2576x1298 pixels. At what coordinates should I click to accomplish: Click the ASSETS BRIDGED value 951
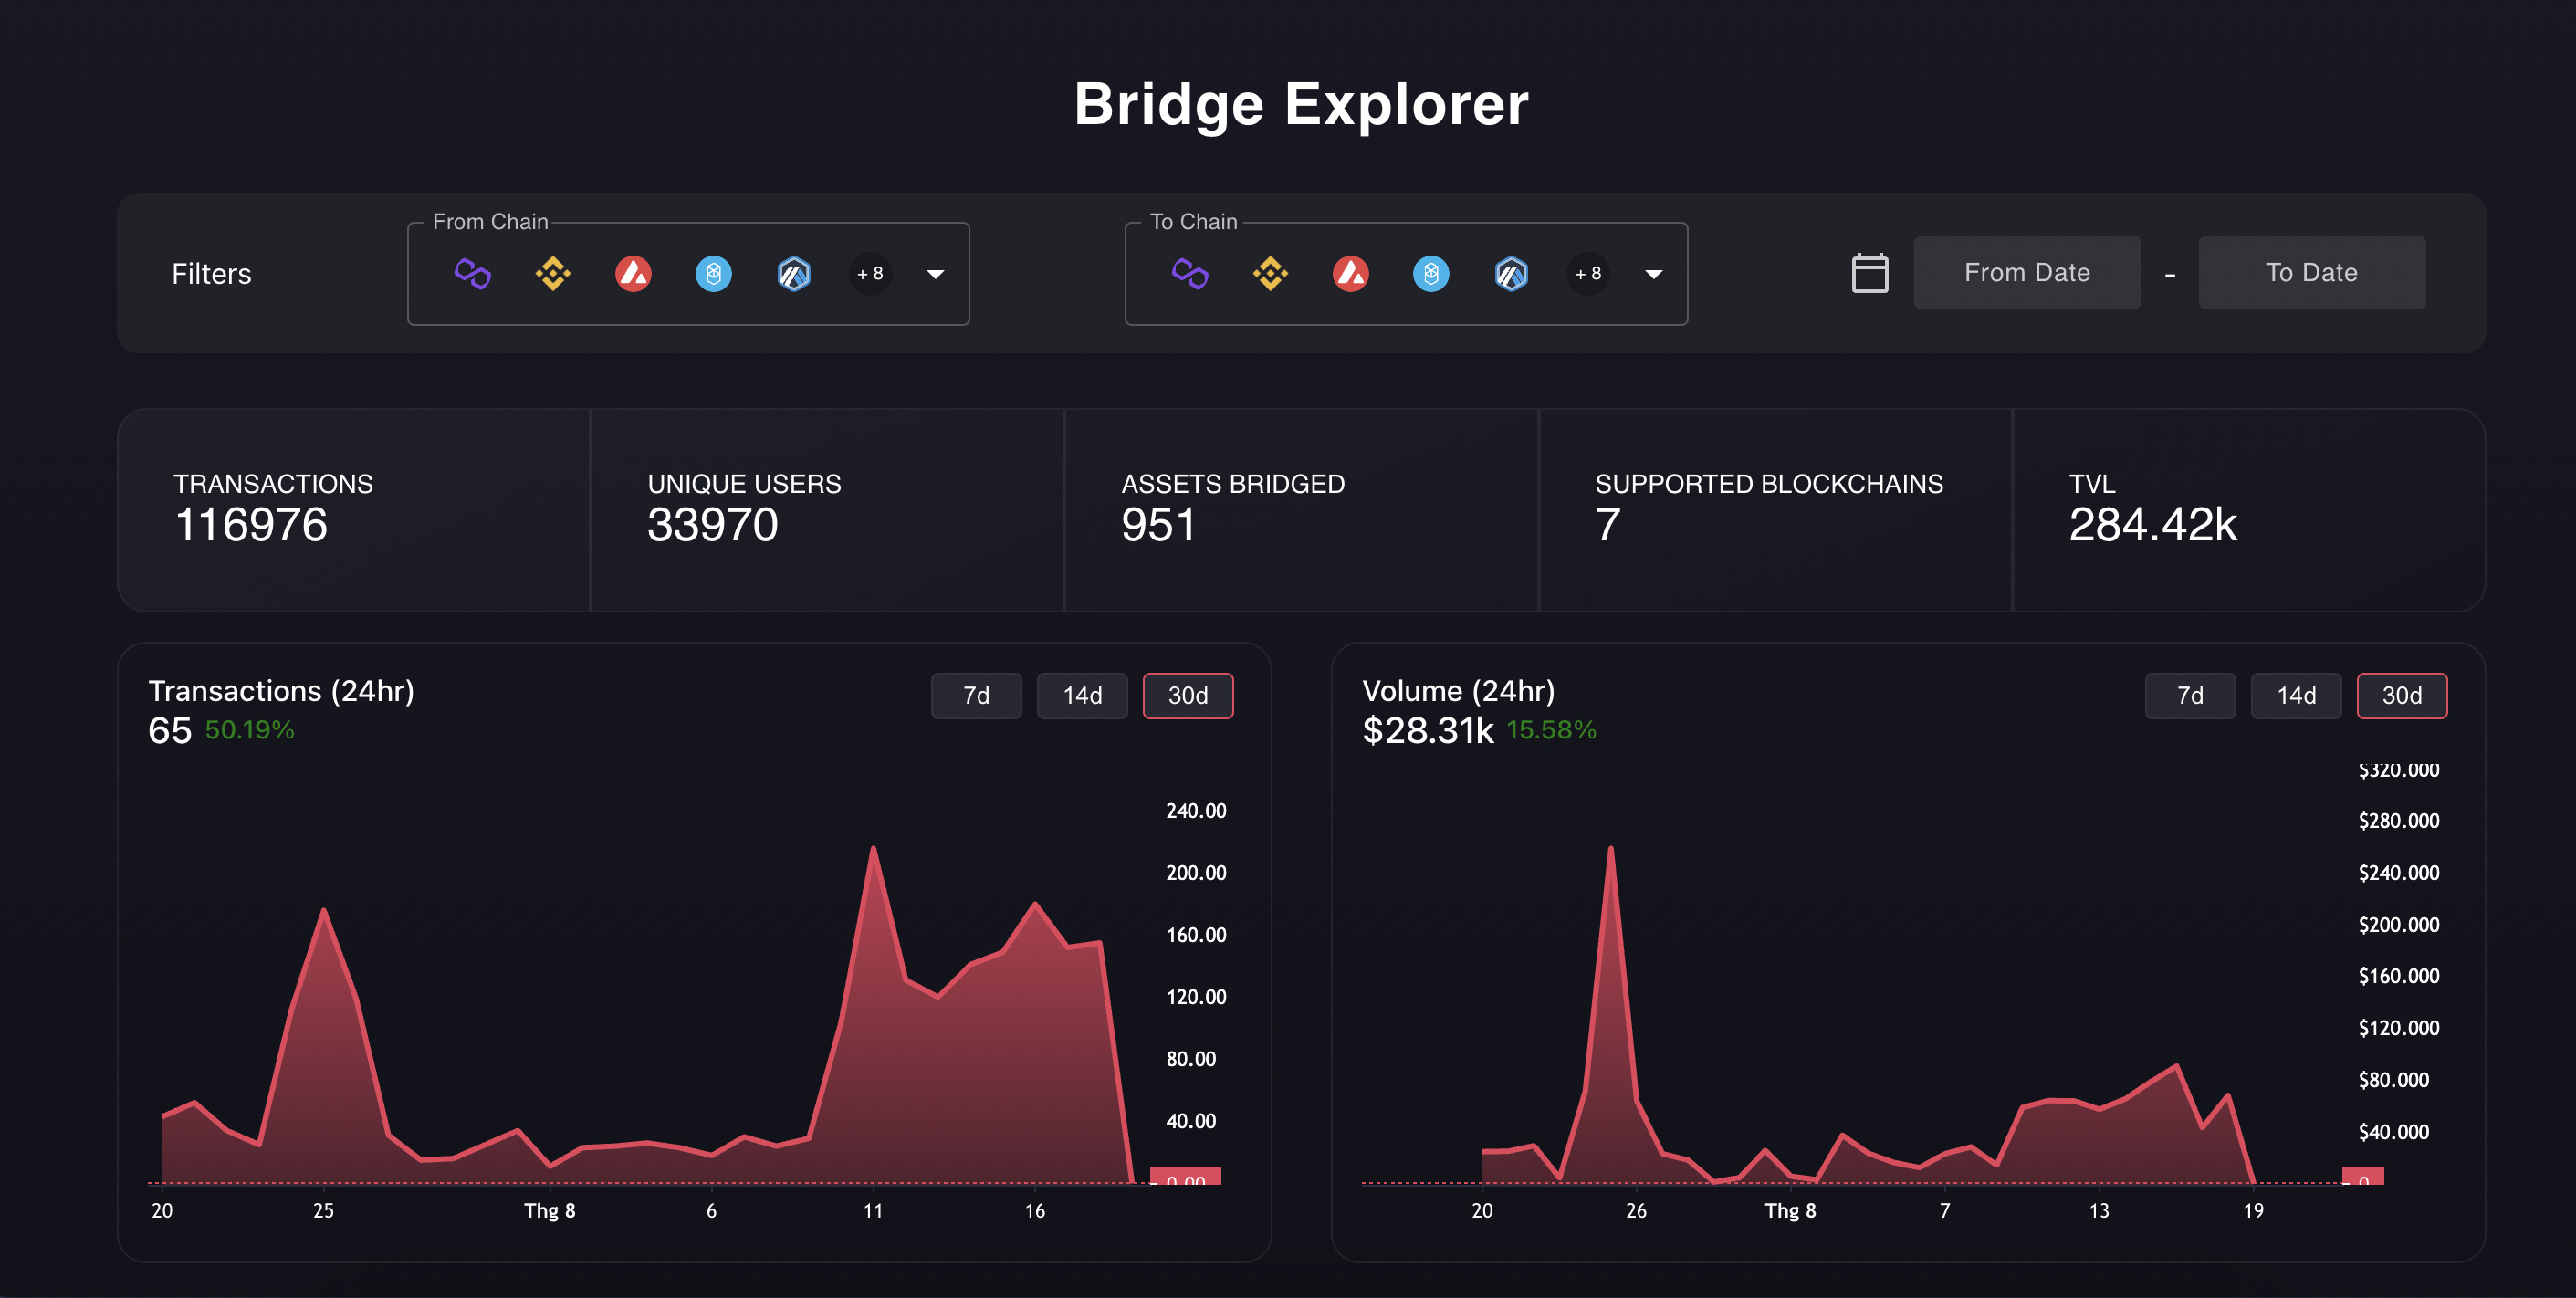[1158, 524]
